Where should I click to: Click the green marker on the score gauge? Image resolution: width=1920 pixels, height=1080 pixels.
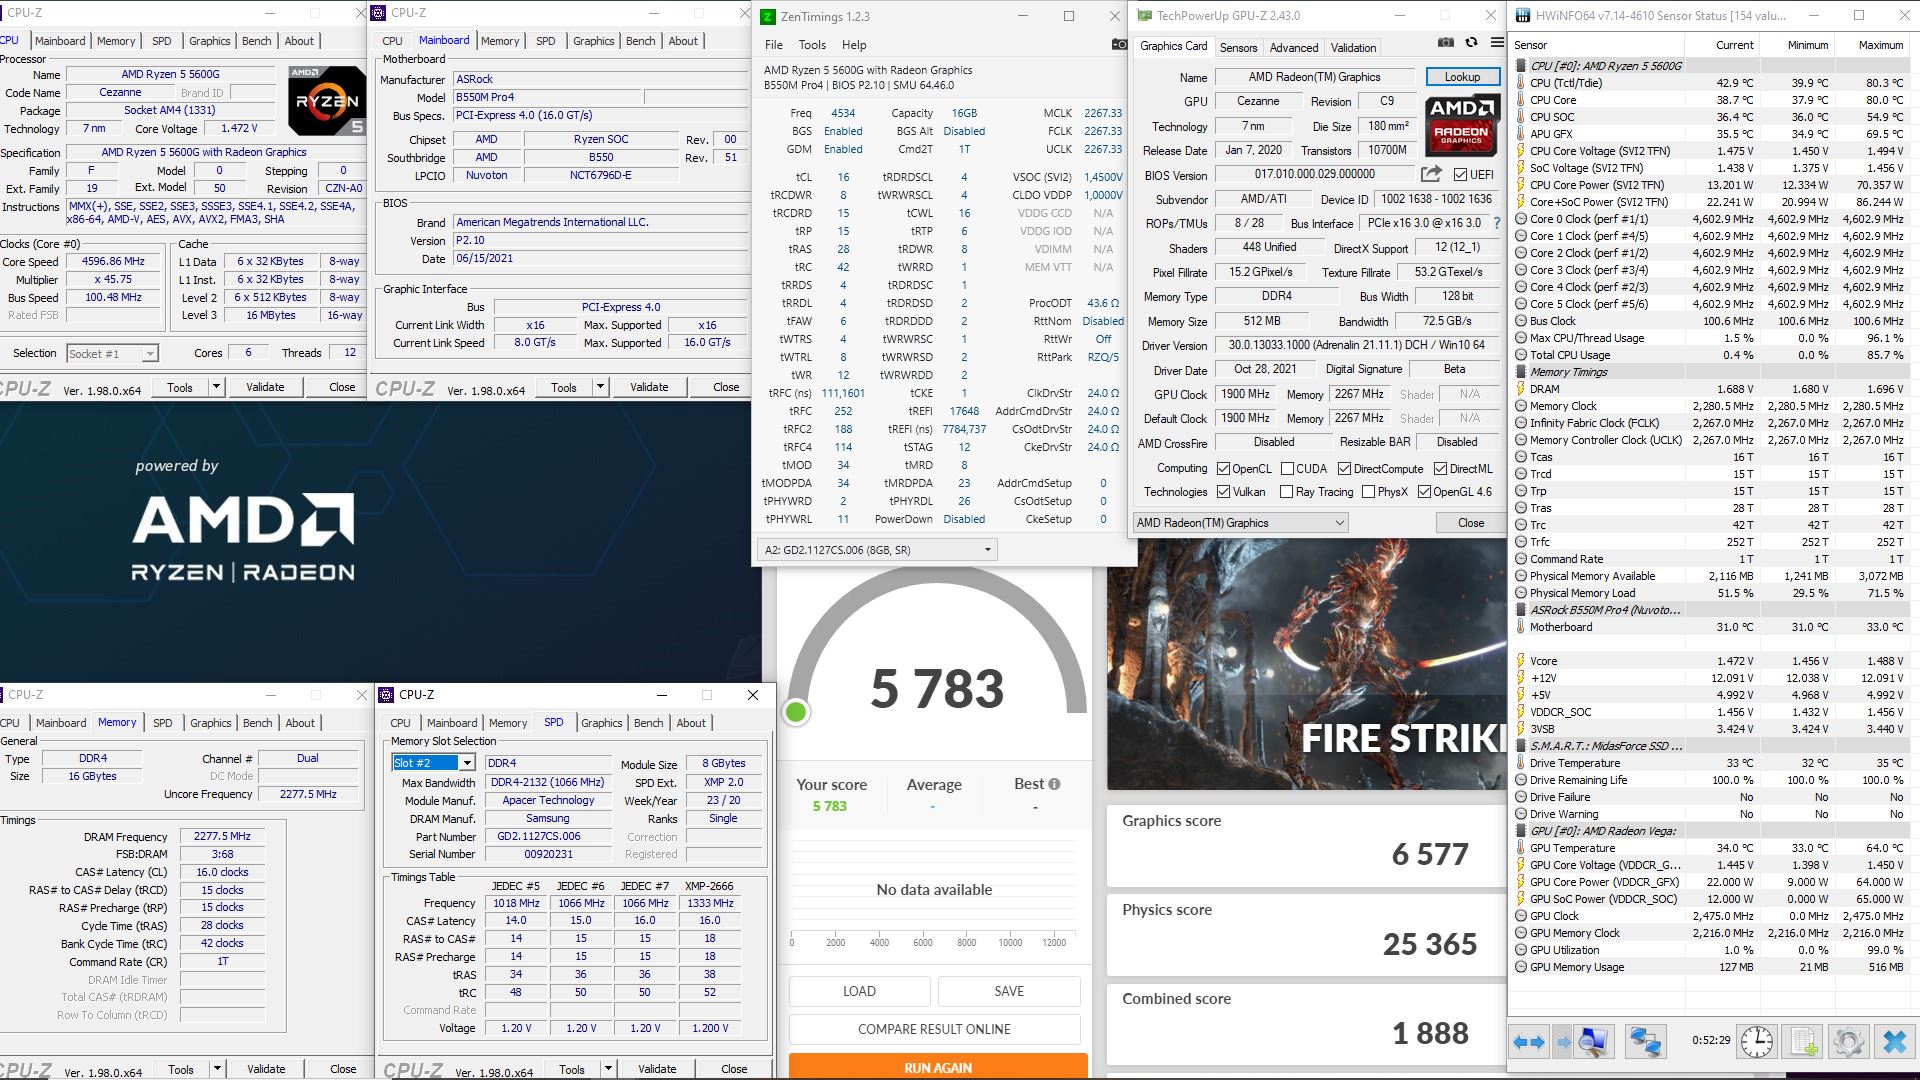coord(796,712)
